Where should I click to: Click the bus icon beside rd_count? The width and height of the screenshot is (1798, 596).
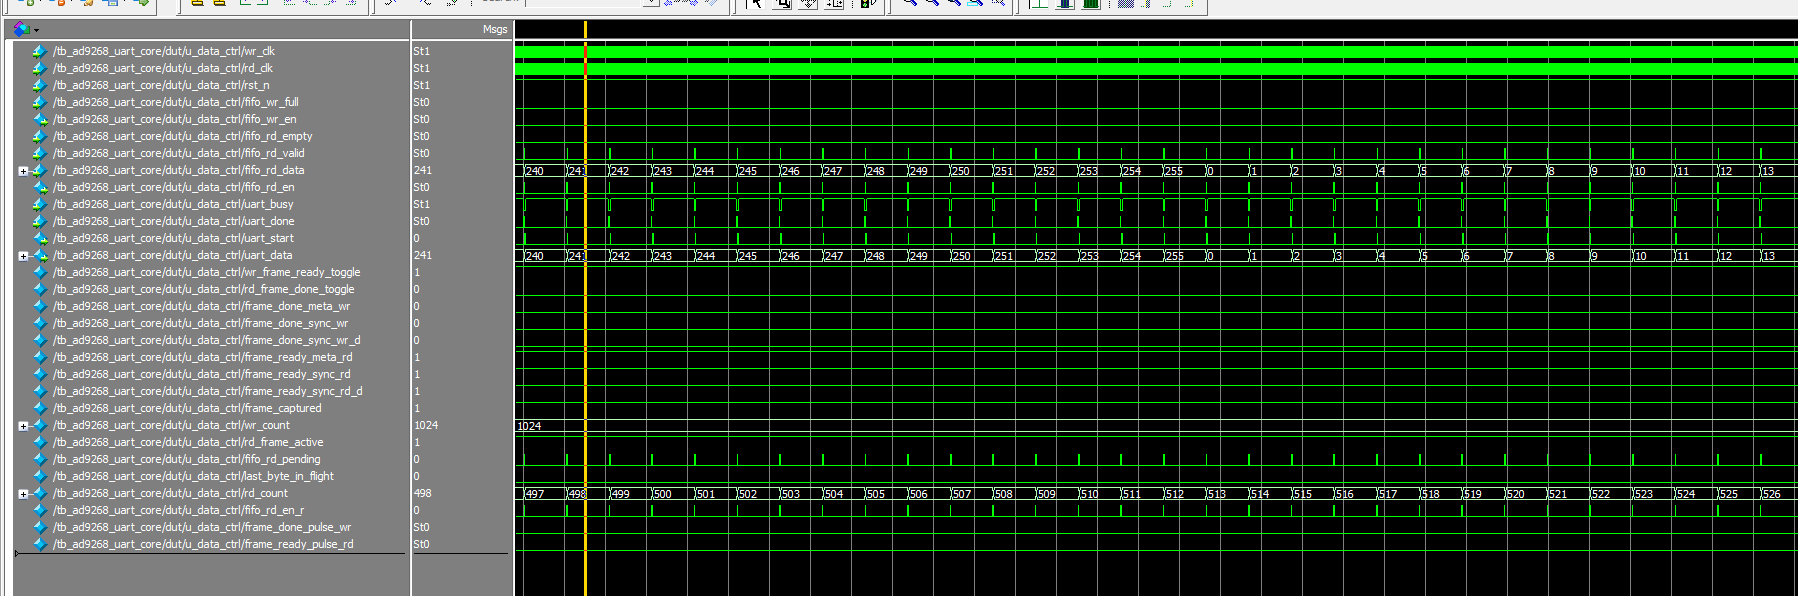pos(39,493)
